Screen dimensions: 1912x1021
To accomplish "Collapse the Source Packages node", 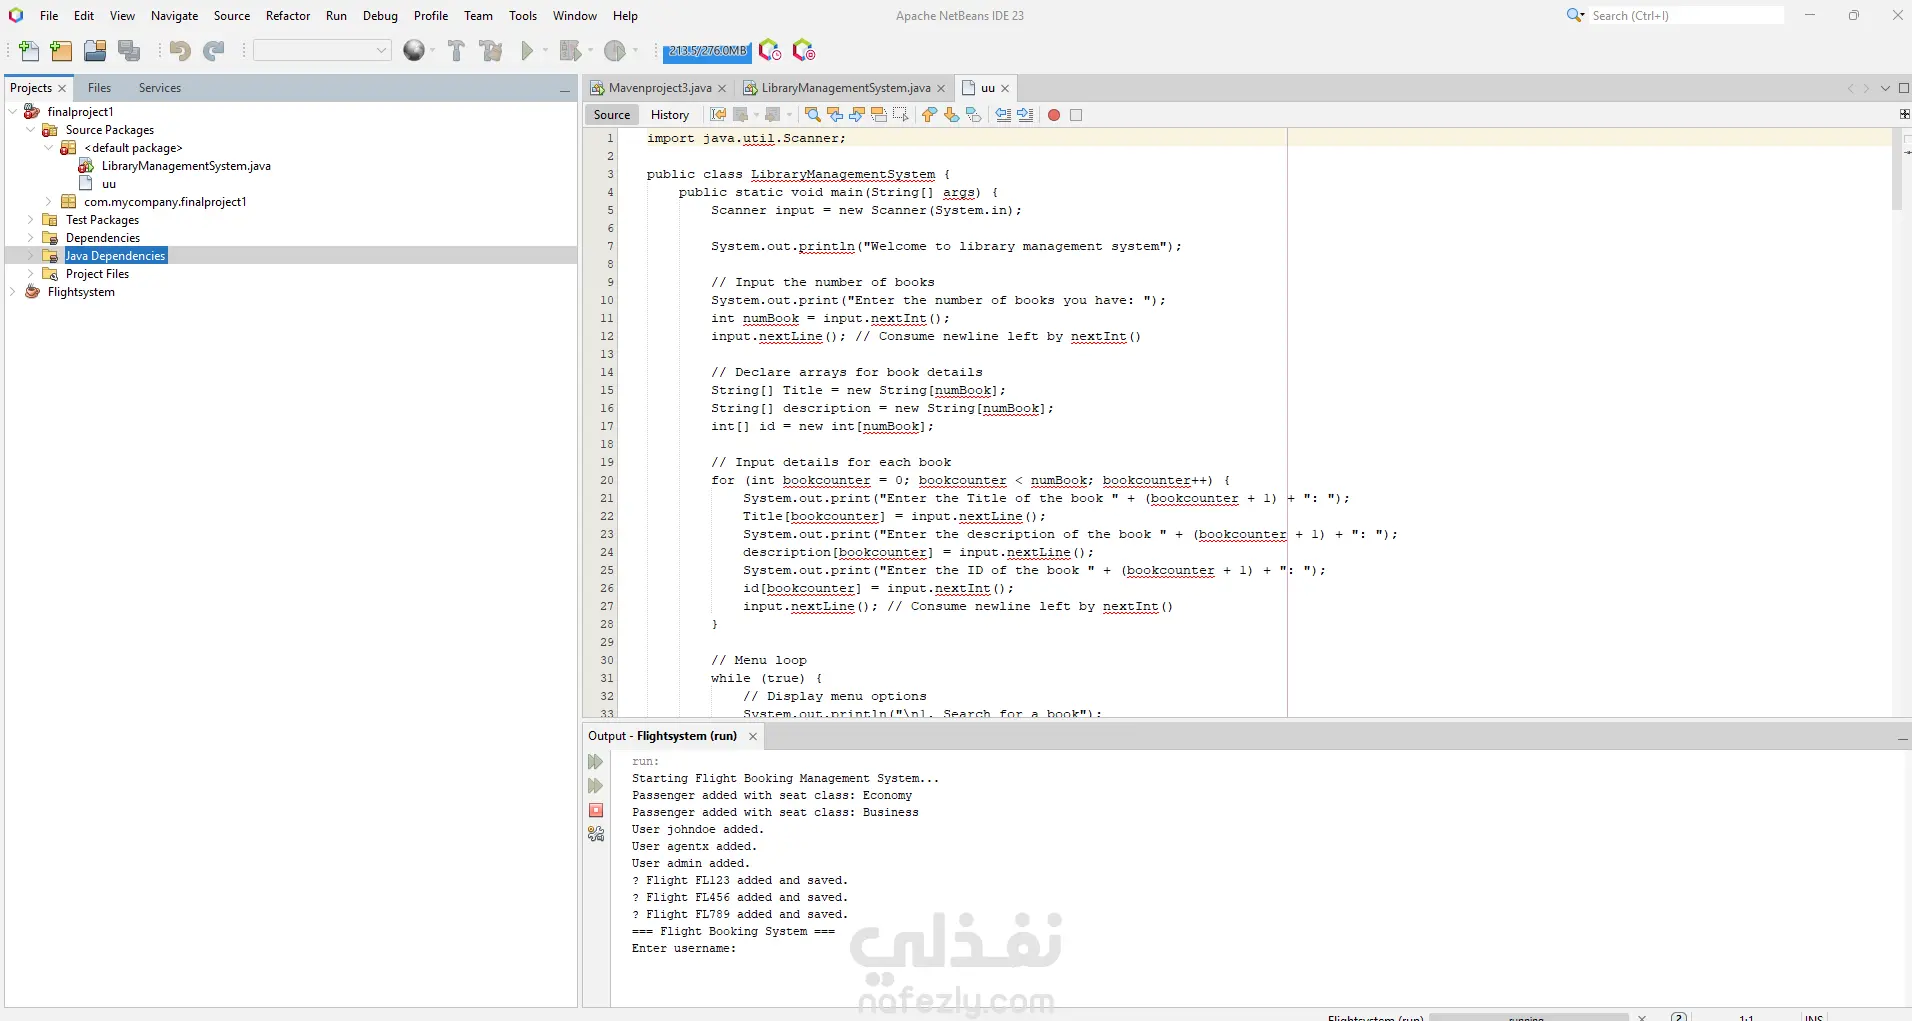I will (30, 130).
